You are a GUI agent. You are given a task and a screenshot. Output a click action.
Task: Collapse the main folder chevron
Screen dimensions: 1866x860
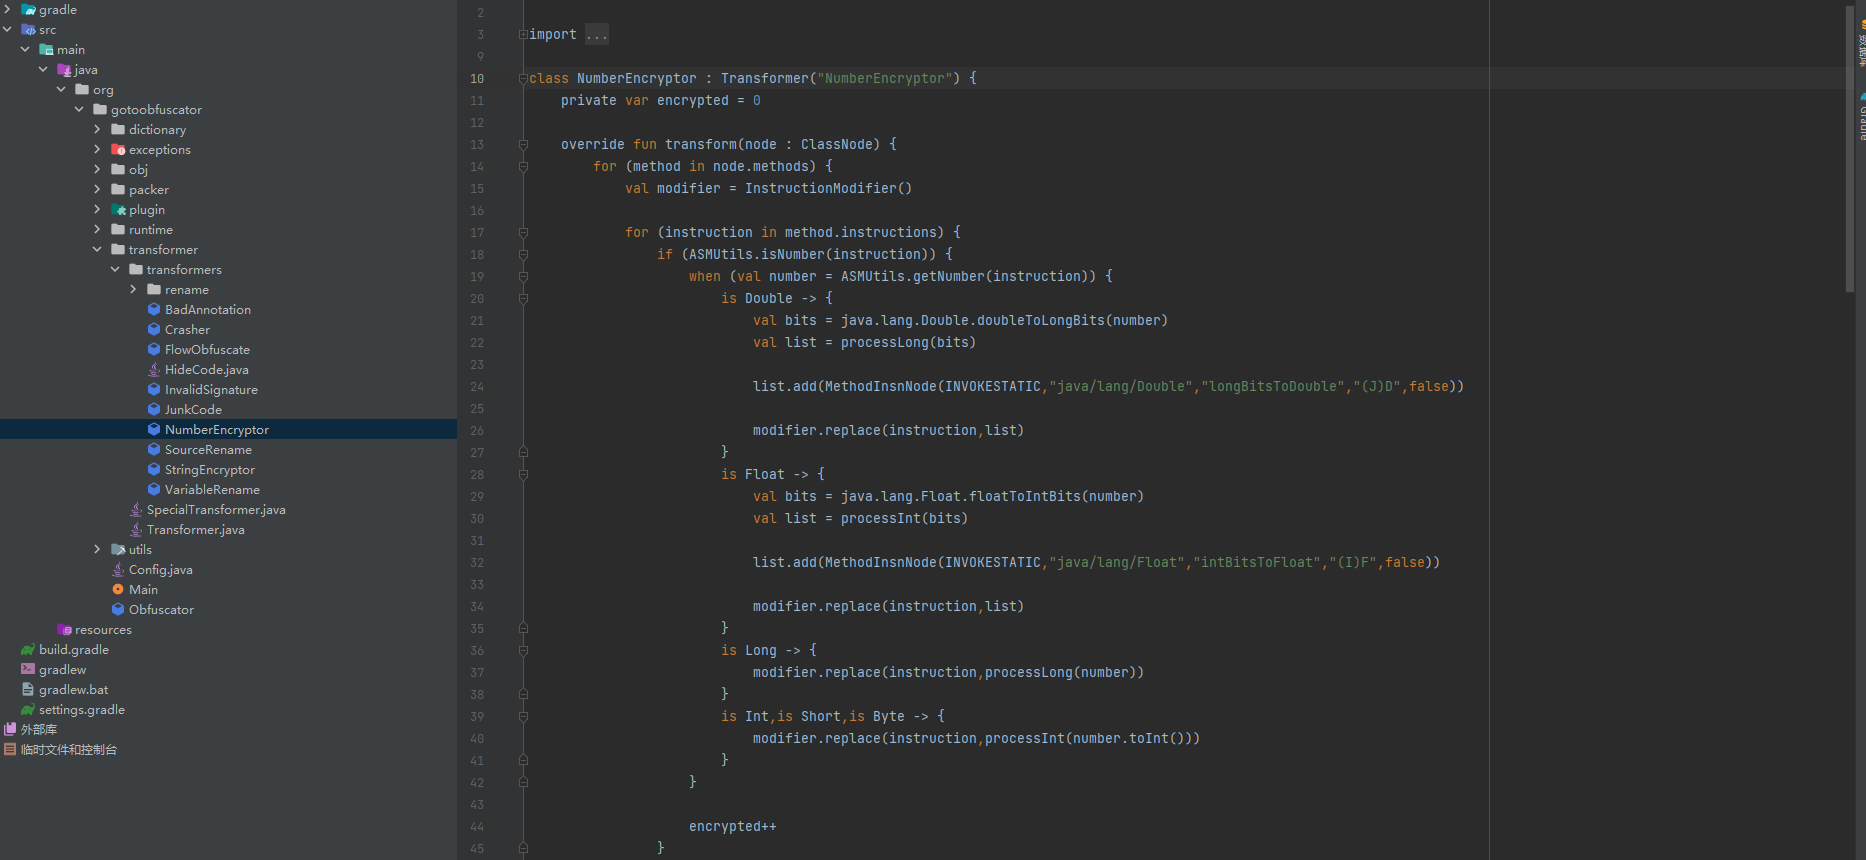point(25,49)
